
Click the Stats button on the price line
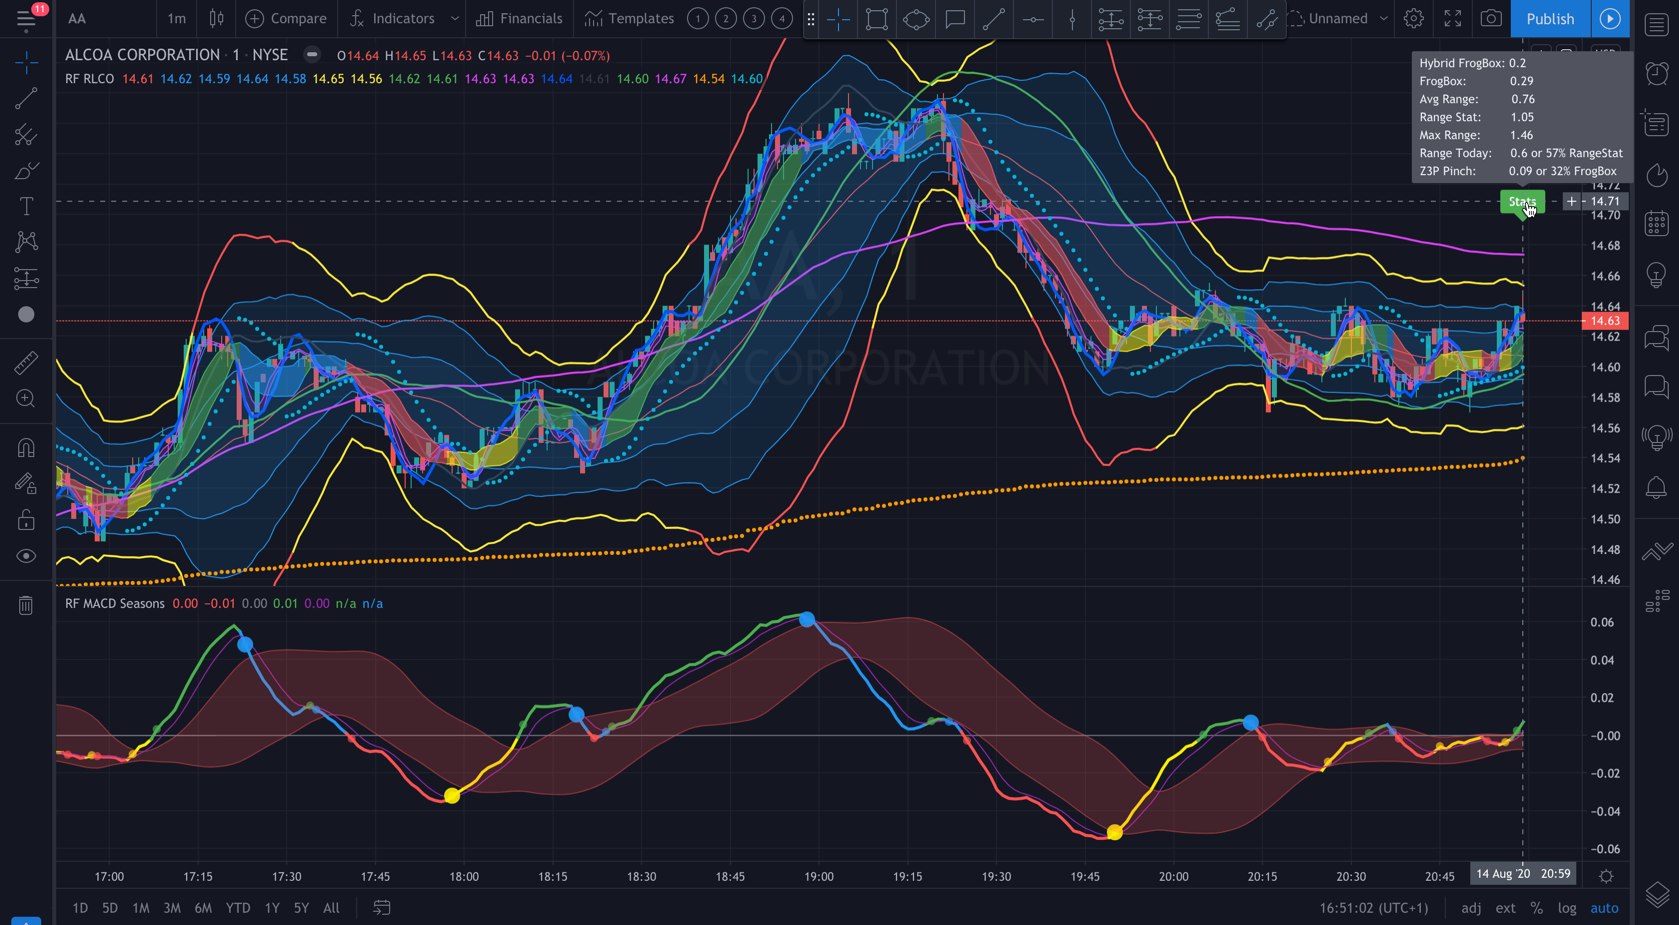pyautogui.click(x=1522, y=201)
